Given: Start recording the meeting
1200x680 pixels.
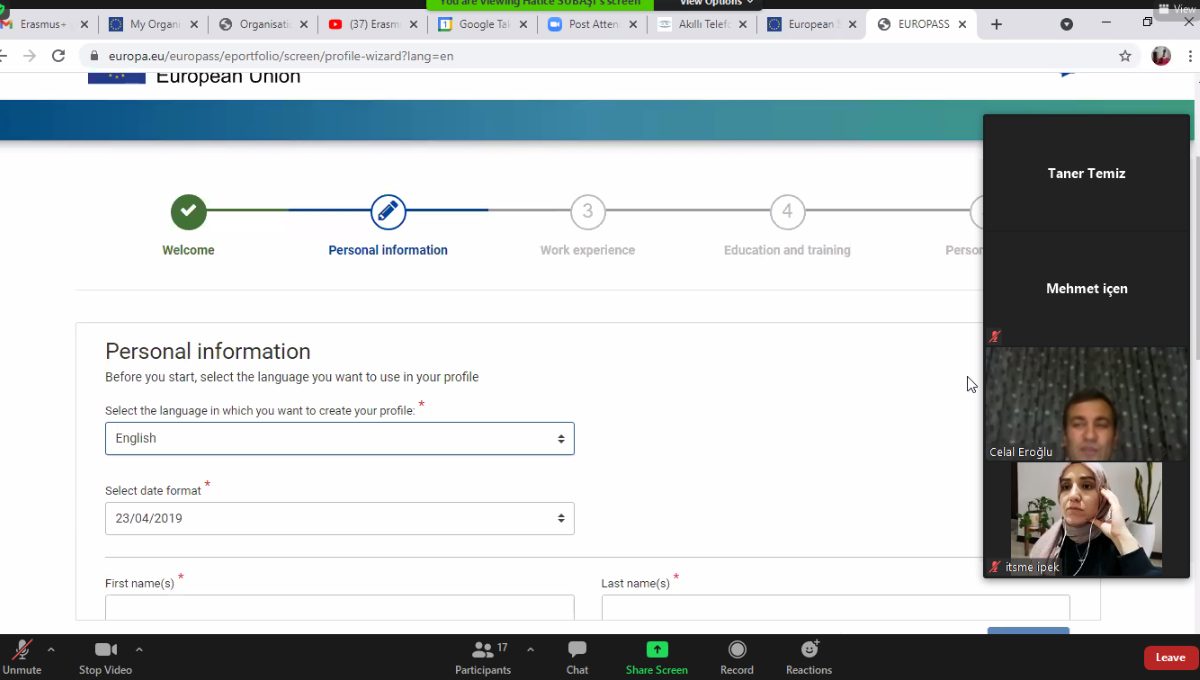Looking at the screenshot, I should [737, 657].
